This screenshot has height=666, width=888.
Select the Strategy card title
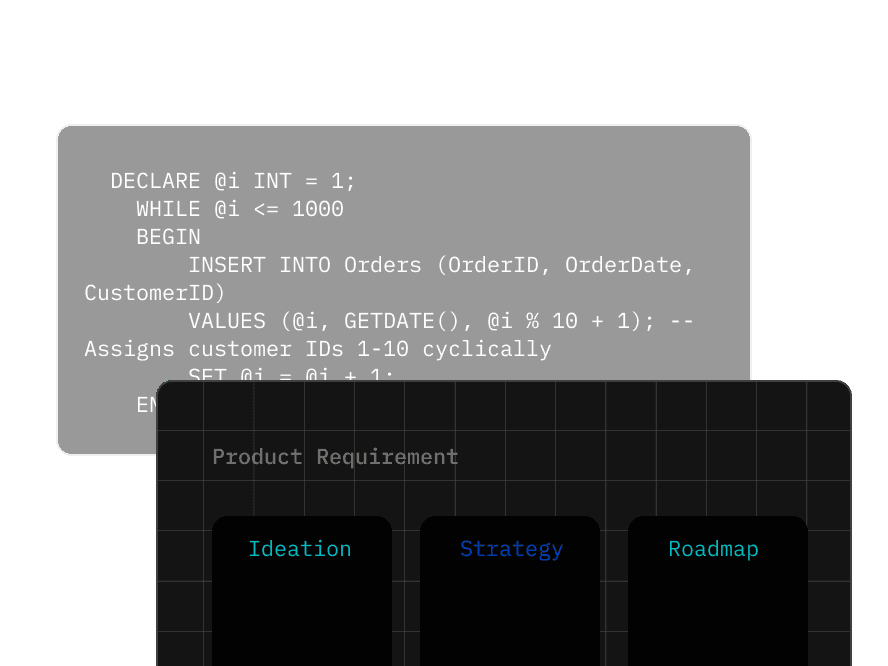[511, 549]
